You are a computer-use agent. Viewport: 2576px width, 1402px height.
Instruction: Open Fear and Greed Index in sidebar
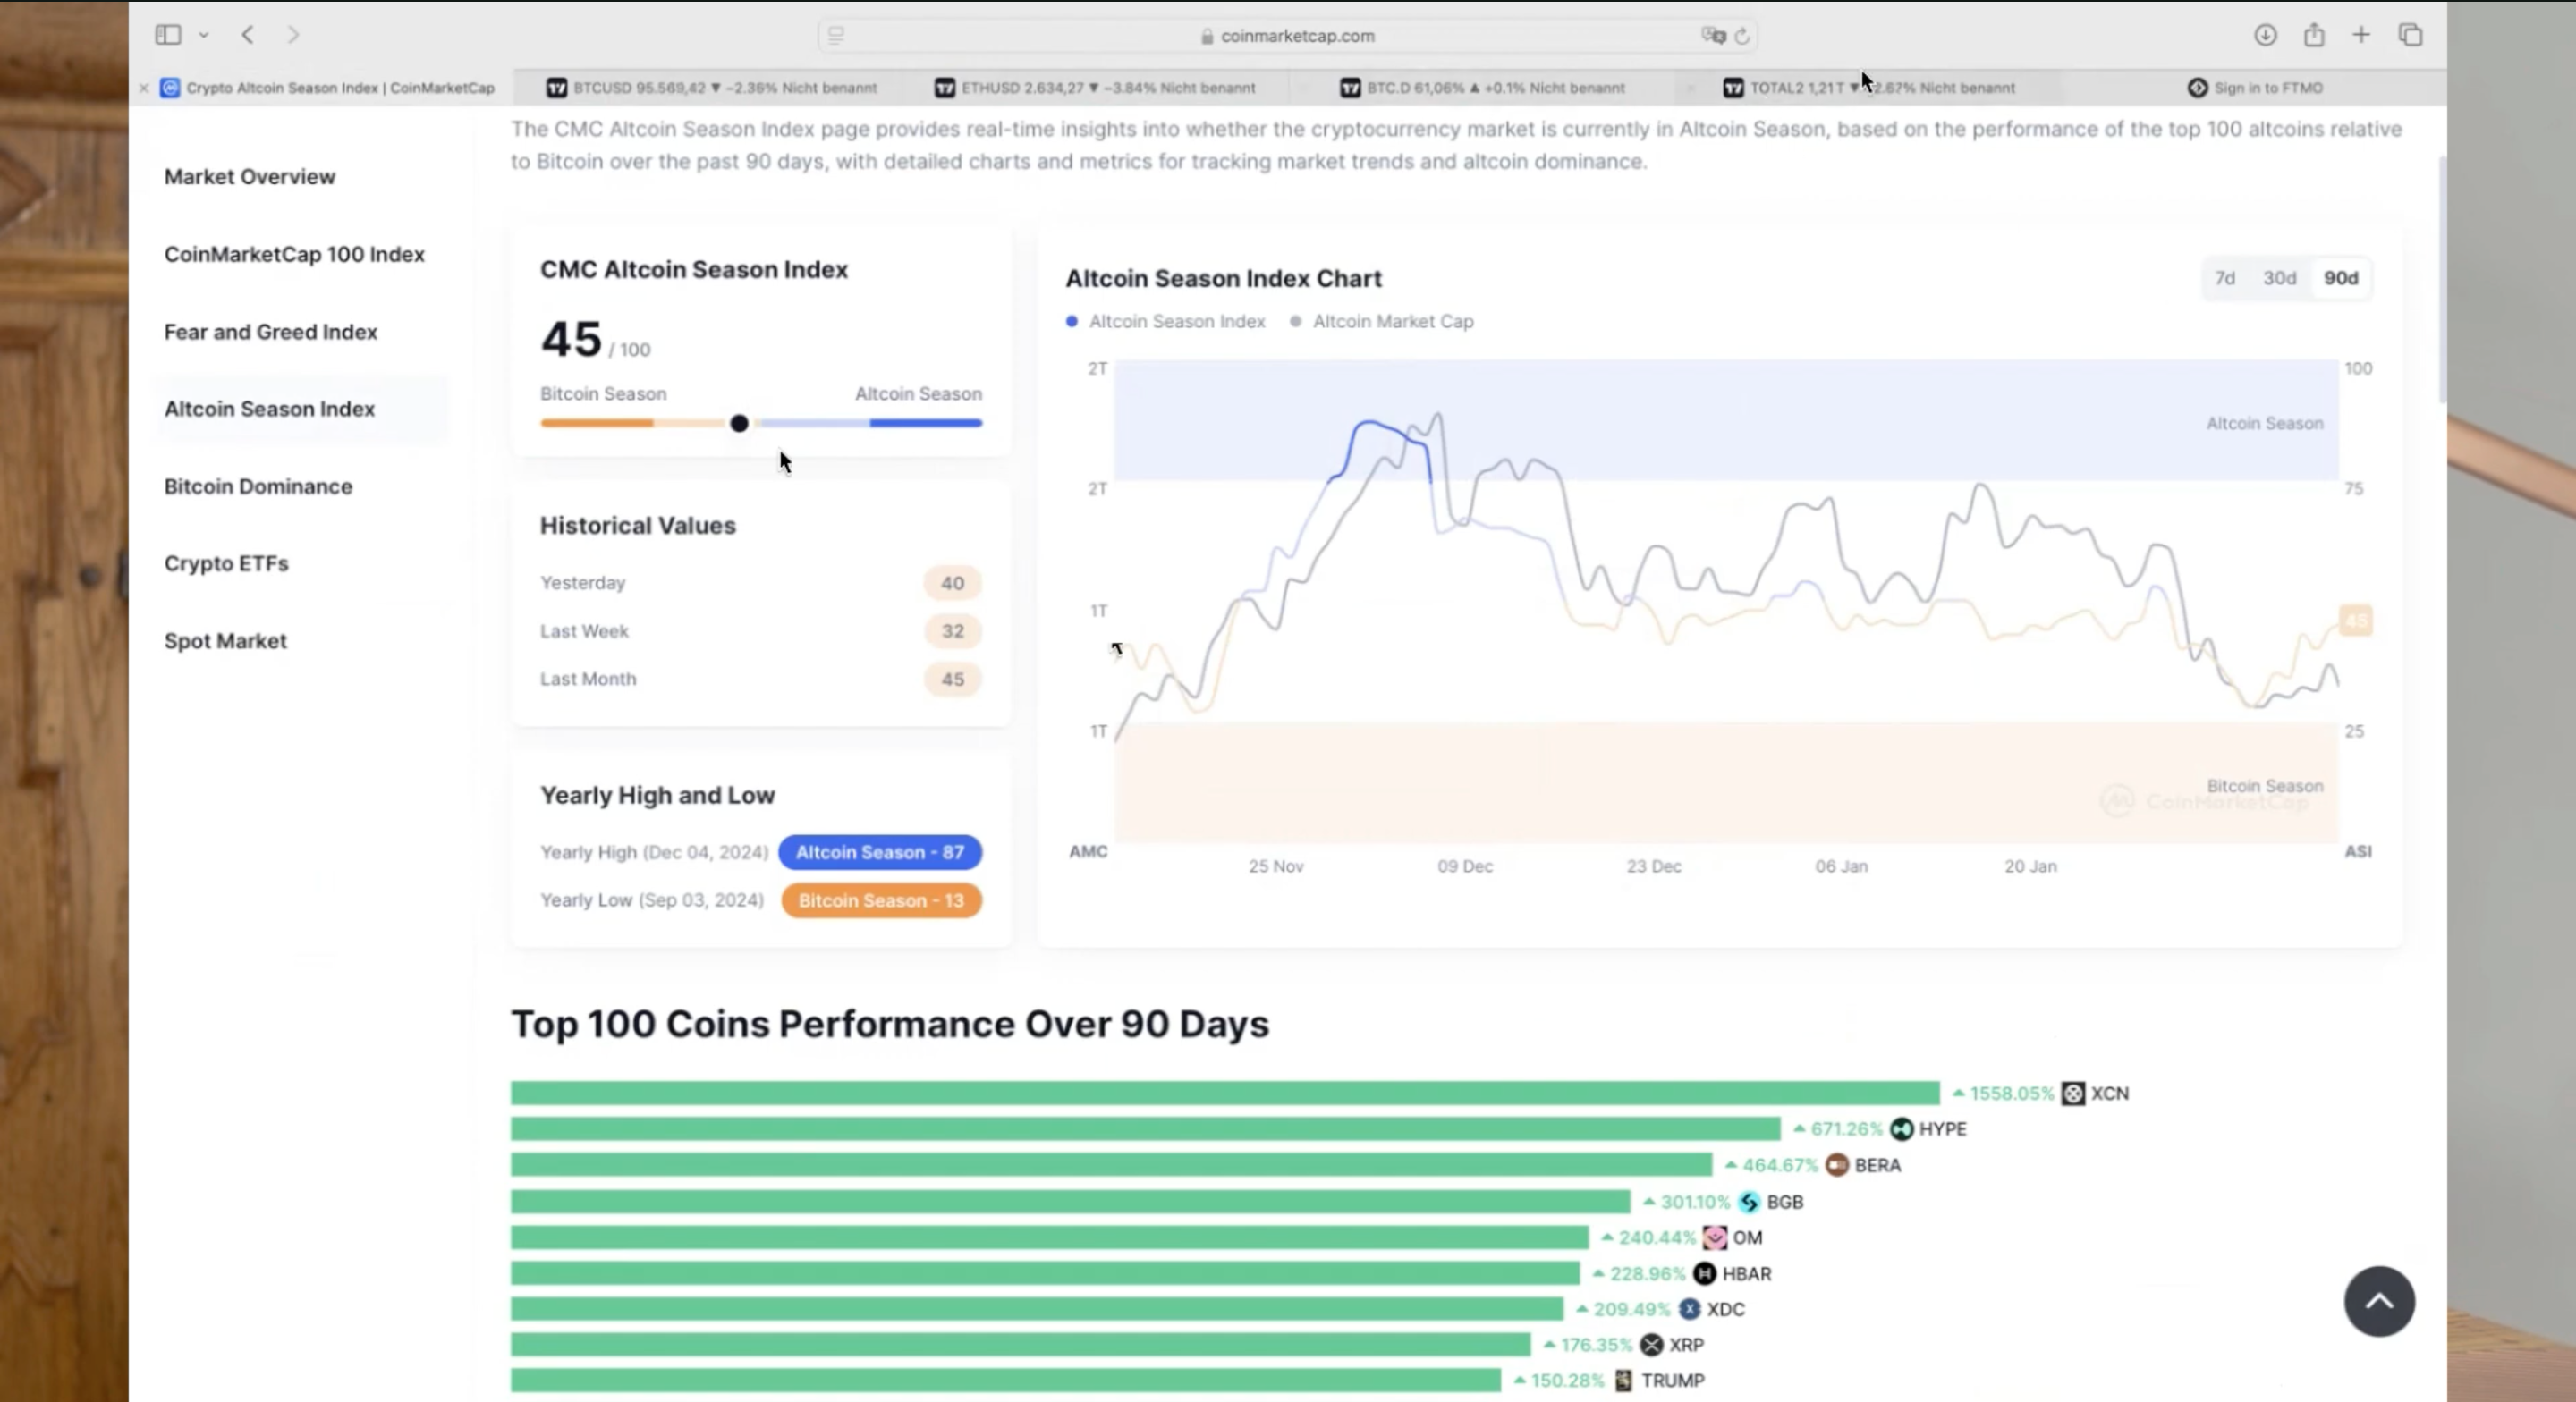[x=270, y=332]
